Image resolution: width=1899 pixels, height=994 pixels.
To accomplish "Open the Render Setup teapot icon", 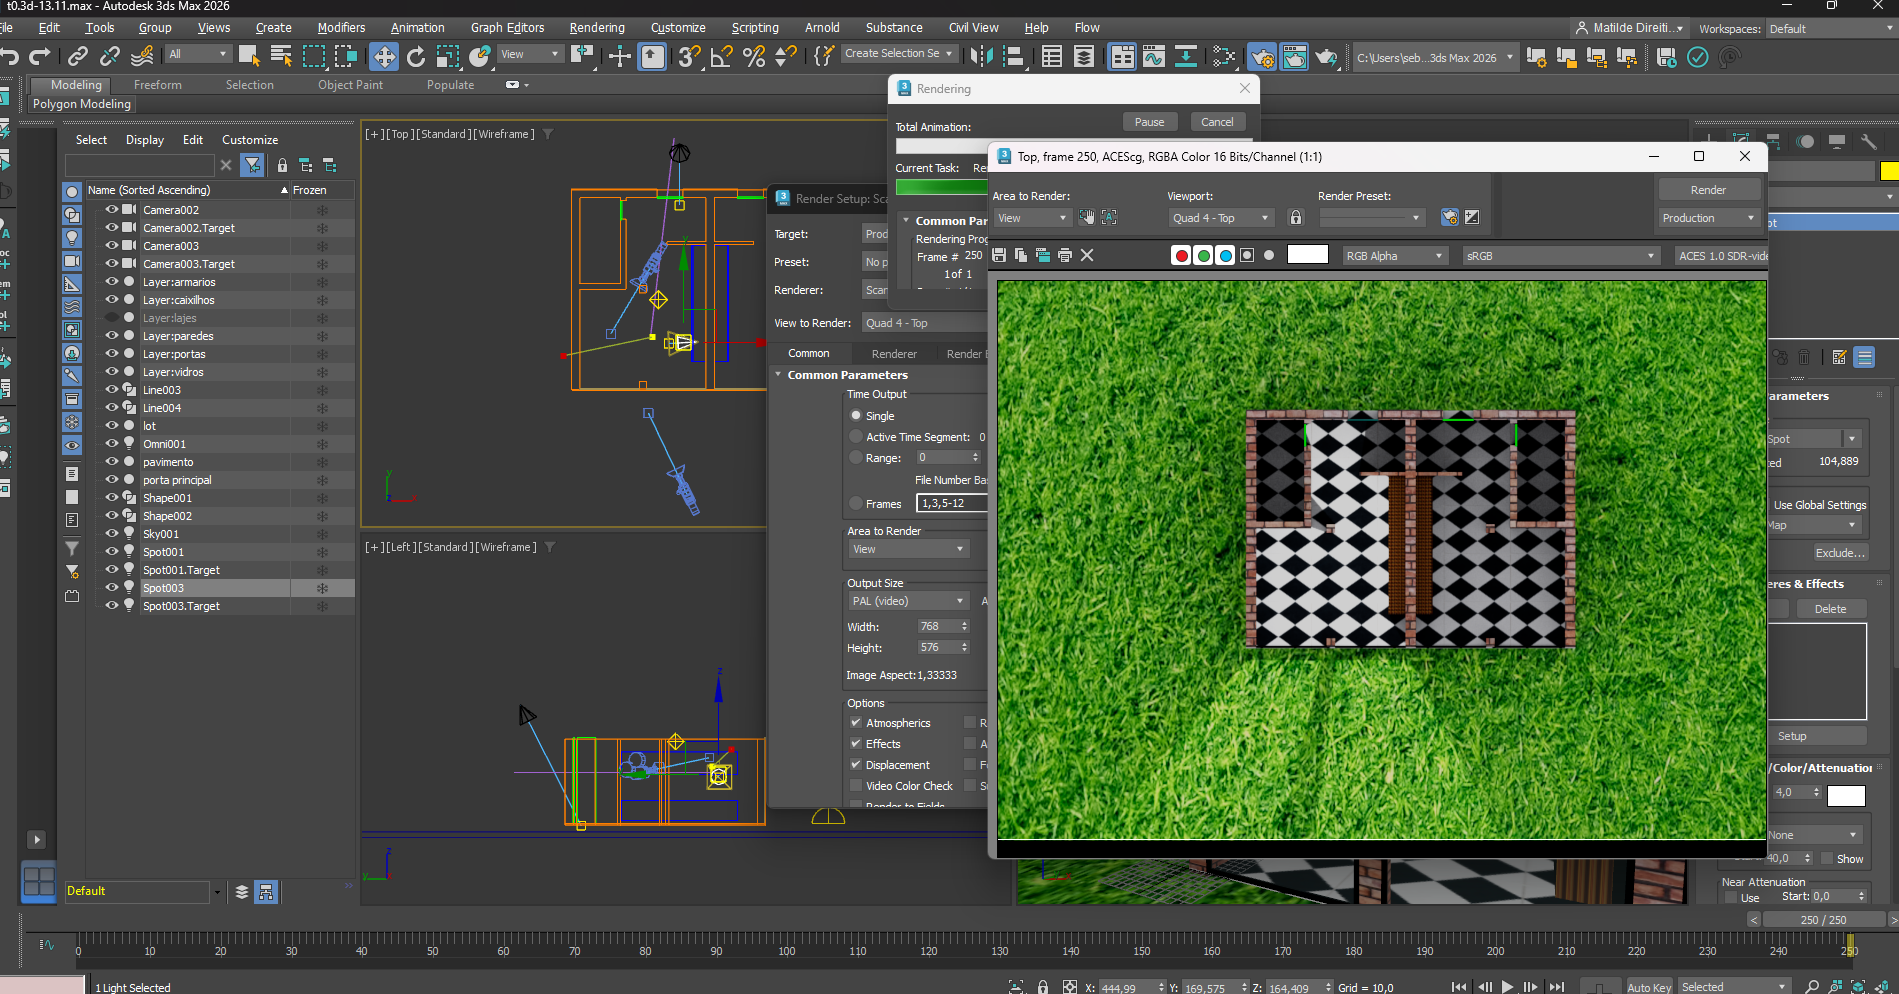I will click(1263, 57).
